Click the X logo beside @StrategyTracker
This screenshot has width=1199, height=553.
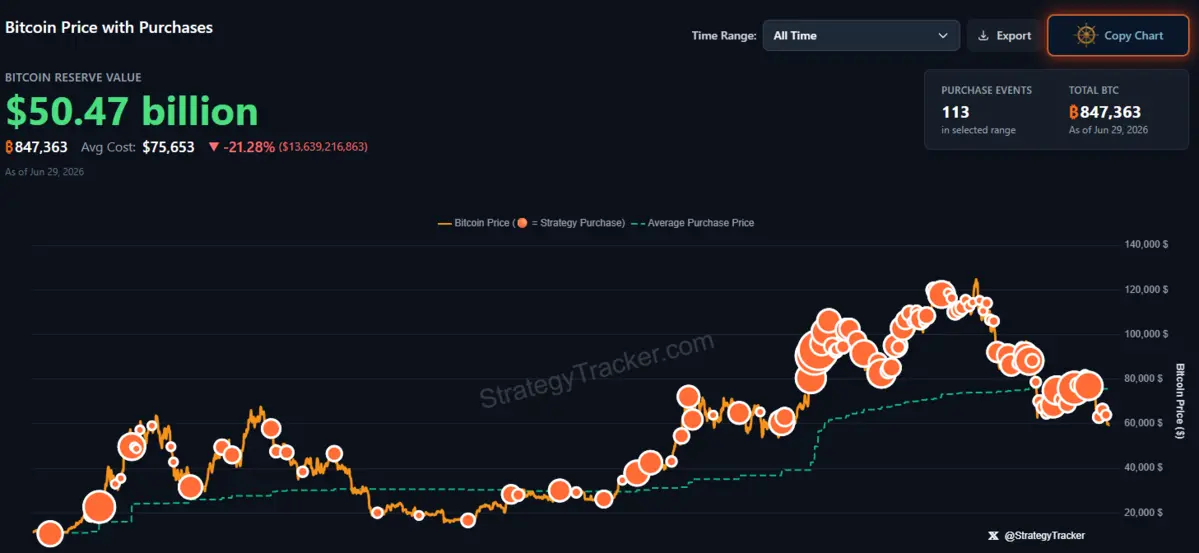coord(993,535)
